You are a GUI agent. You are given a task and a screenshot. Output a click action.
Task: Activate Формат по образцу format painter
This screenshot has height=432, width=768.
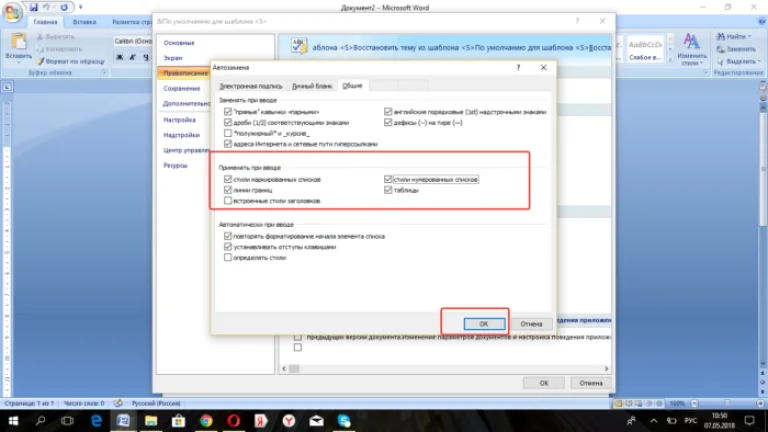click(x=71, y=61)
